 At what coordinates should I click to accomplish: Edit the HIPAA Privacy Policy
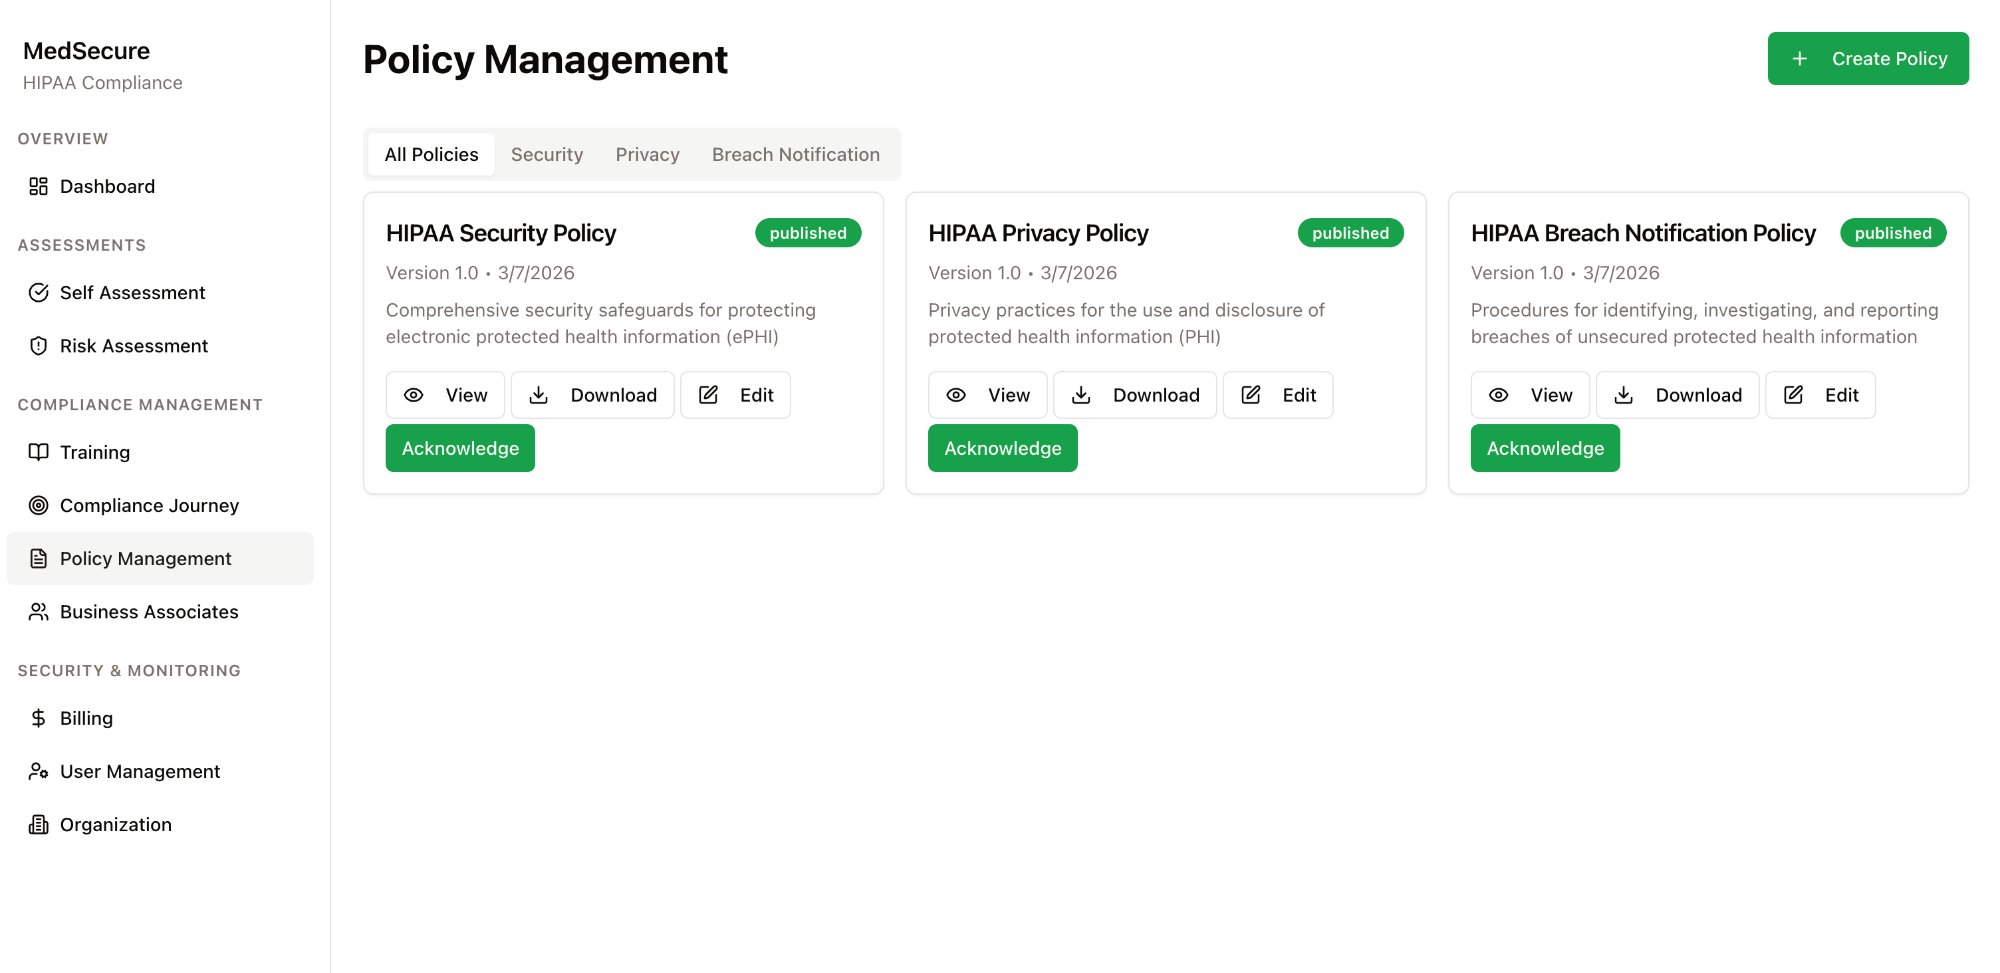point(1278,394)
